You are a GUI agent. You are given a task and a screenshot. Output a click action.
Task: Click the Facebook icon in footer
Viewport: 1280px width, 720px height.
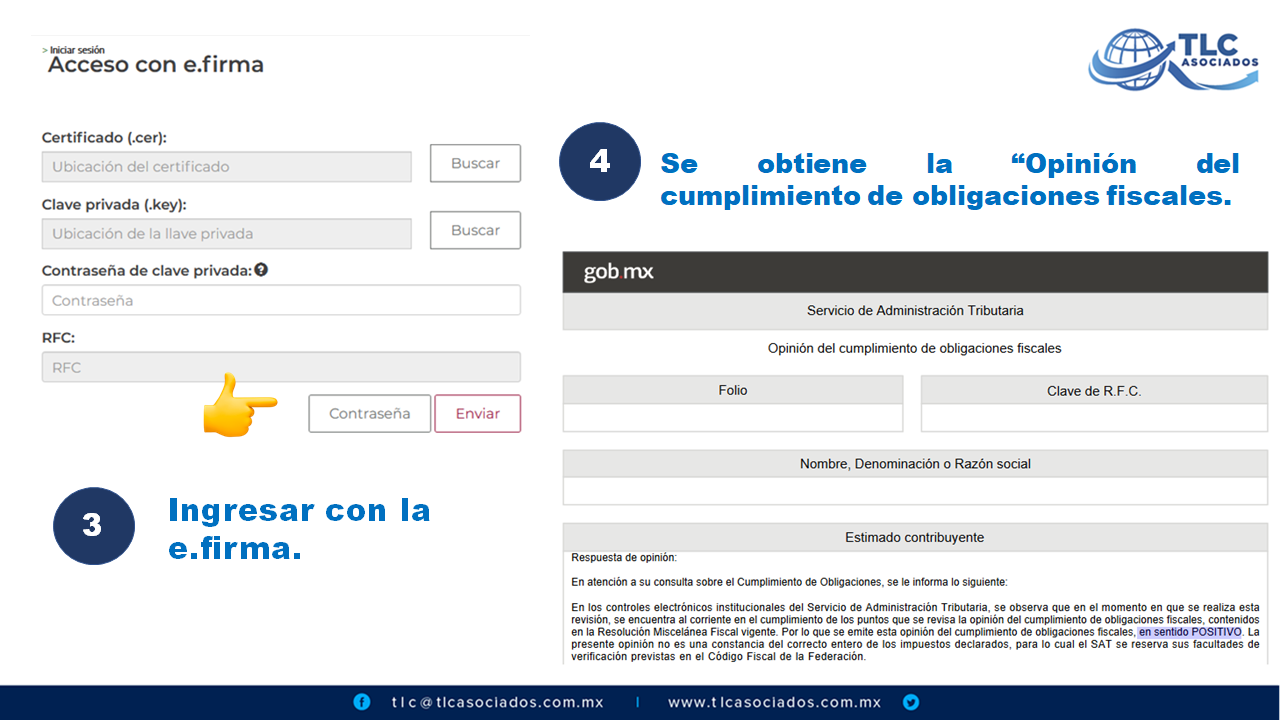tap(362, 702)
